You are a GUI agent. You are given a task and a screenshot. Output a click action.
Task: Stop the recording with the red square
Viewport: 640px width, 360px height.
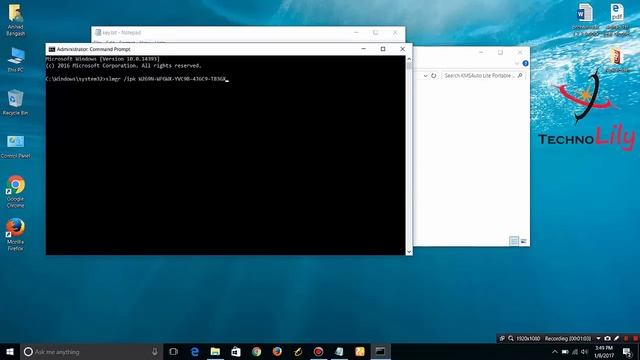tap(636, 338)
